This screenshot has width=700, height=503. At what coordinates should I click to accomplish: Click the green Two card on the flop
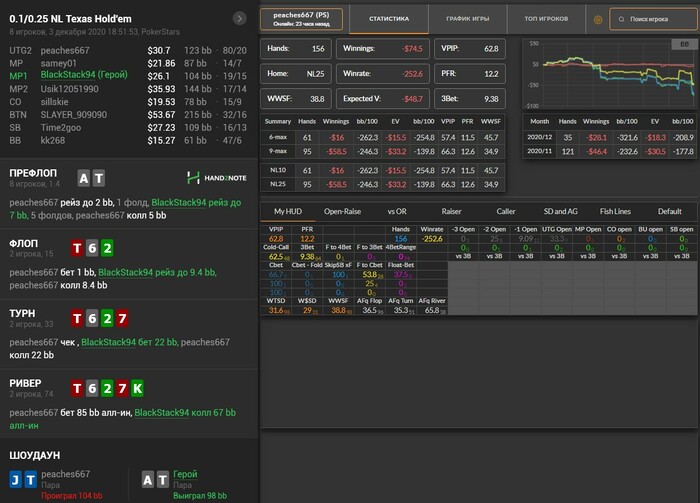[x=107, y=248]
